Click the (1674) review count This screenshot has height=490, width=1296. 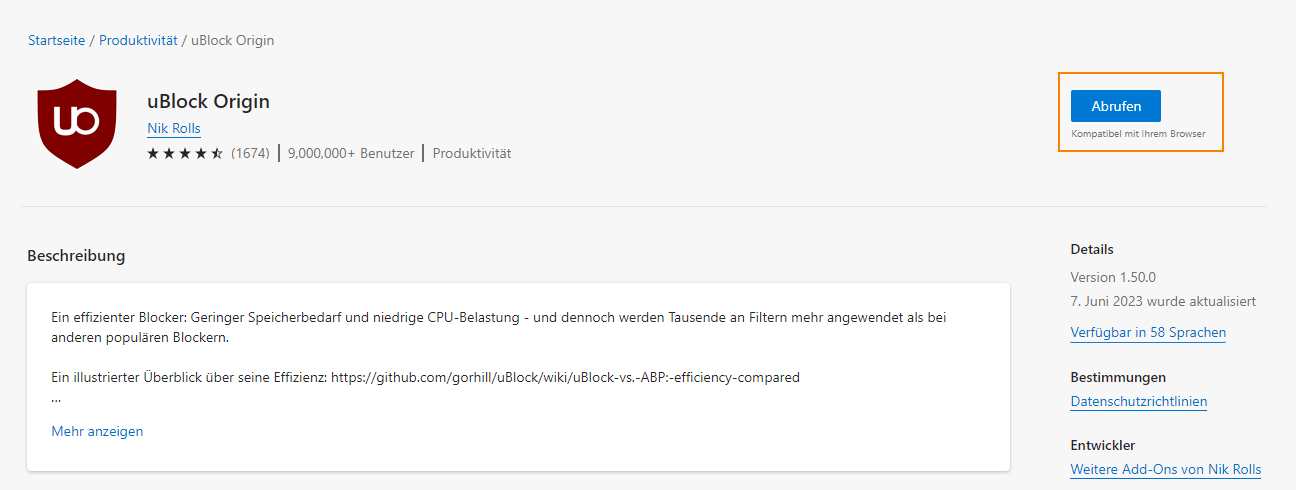pos(250,153)
